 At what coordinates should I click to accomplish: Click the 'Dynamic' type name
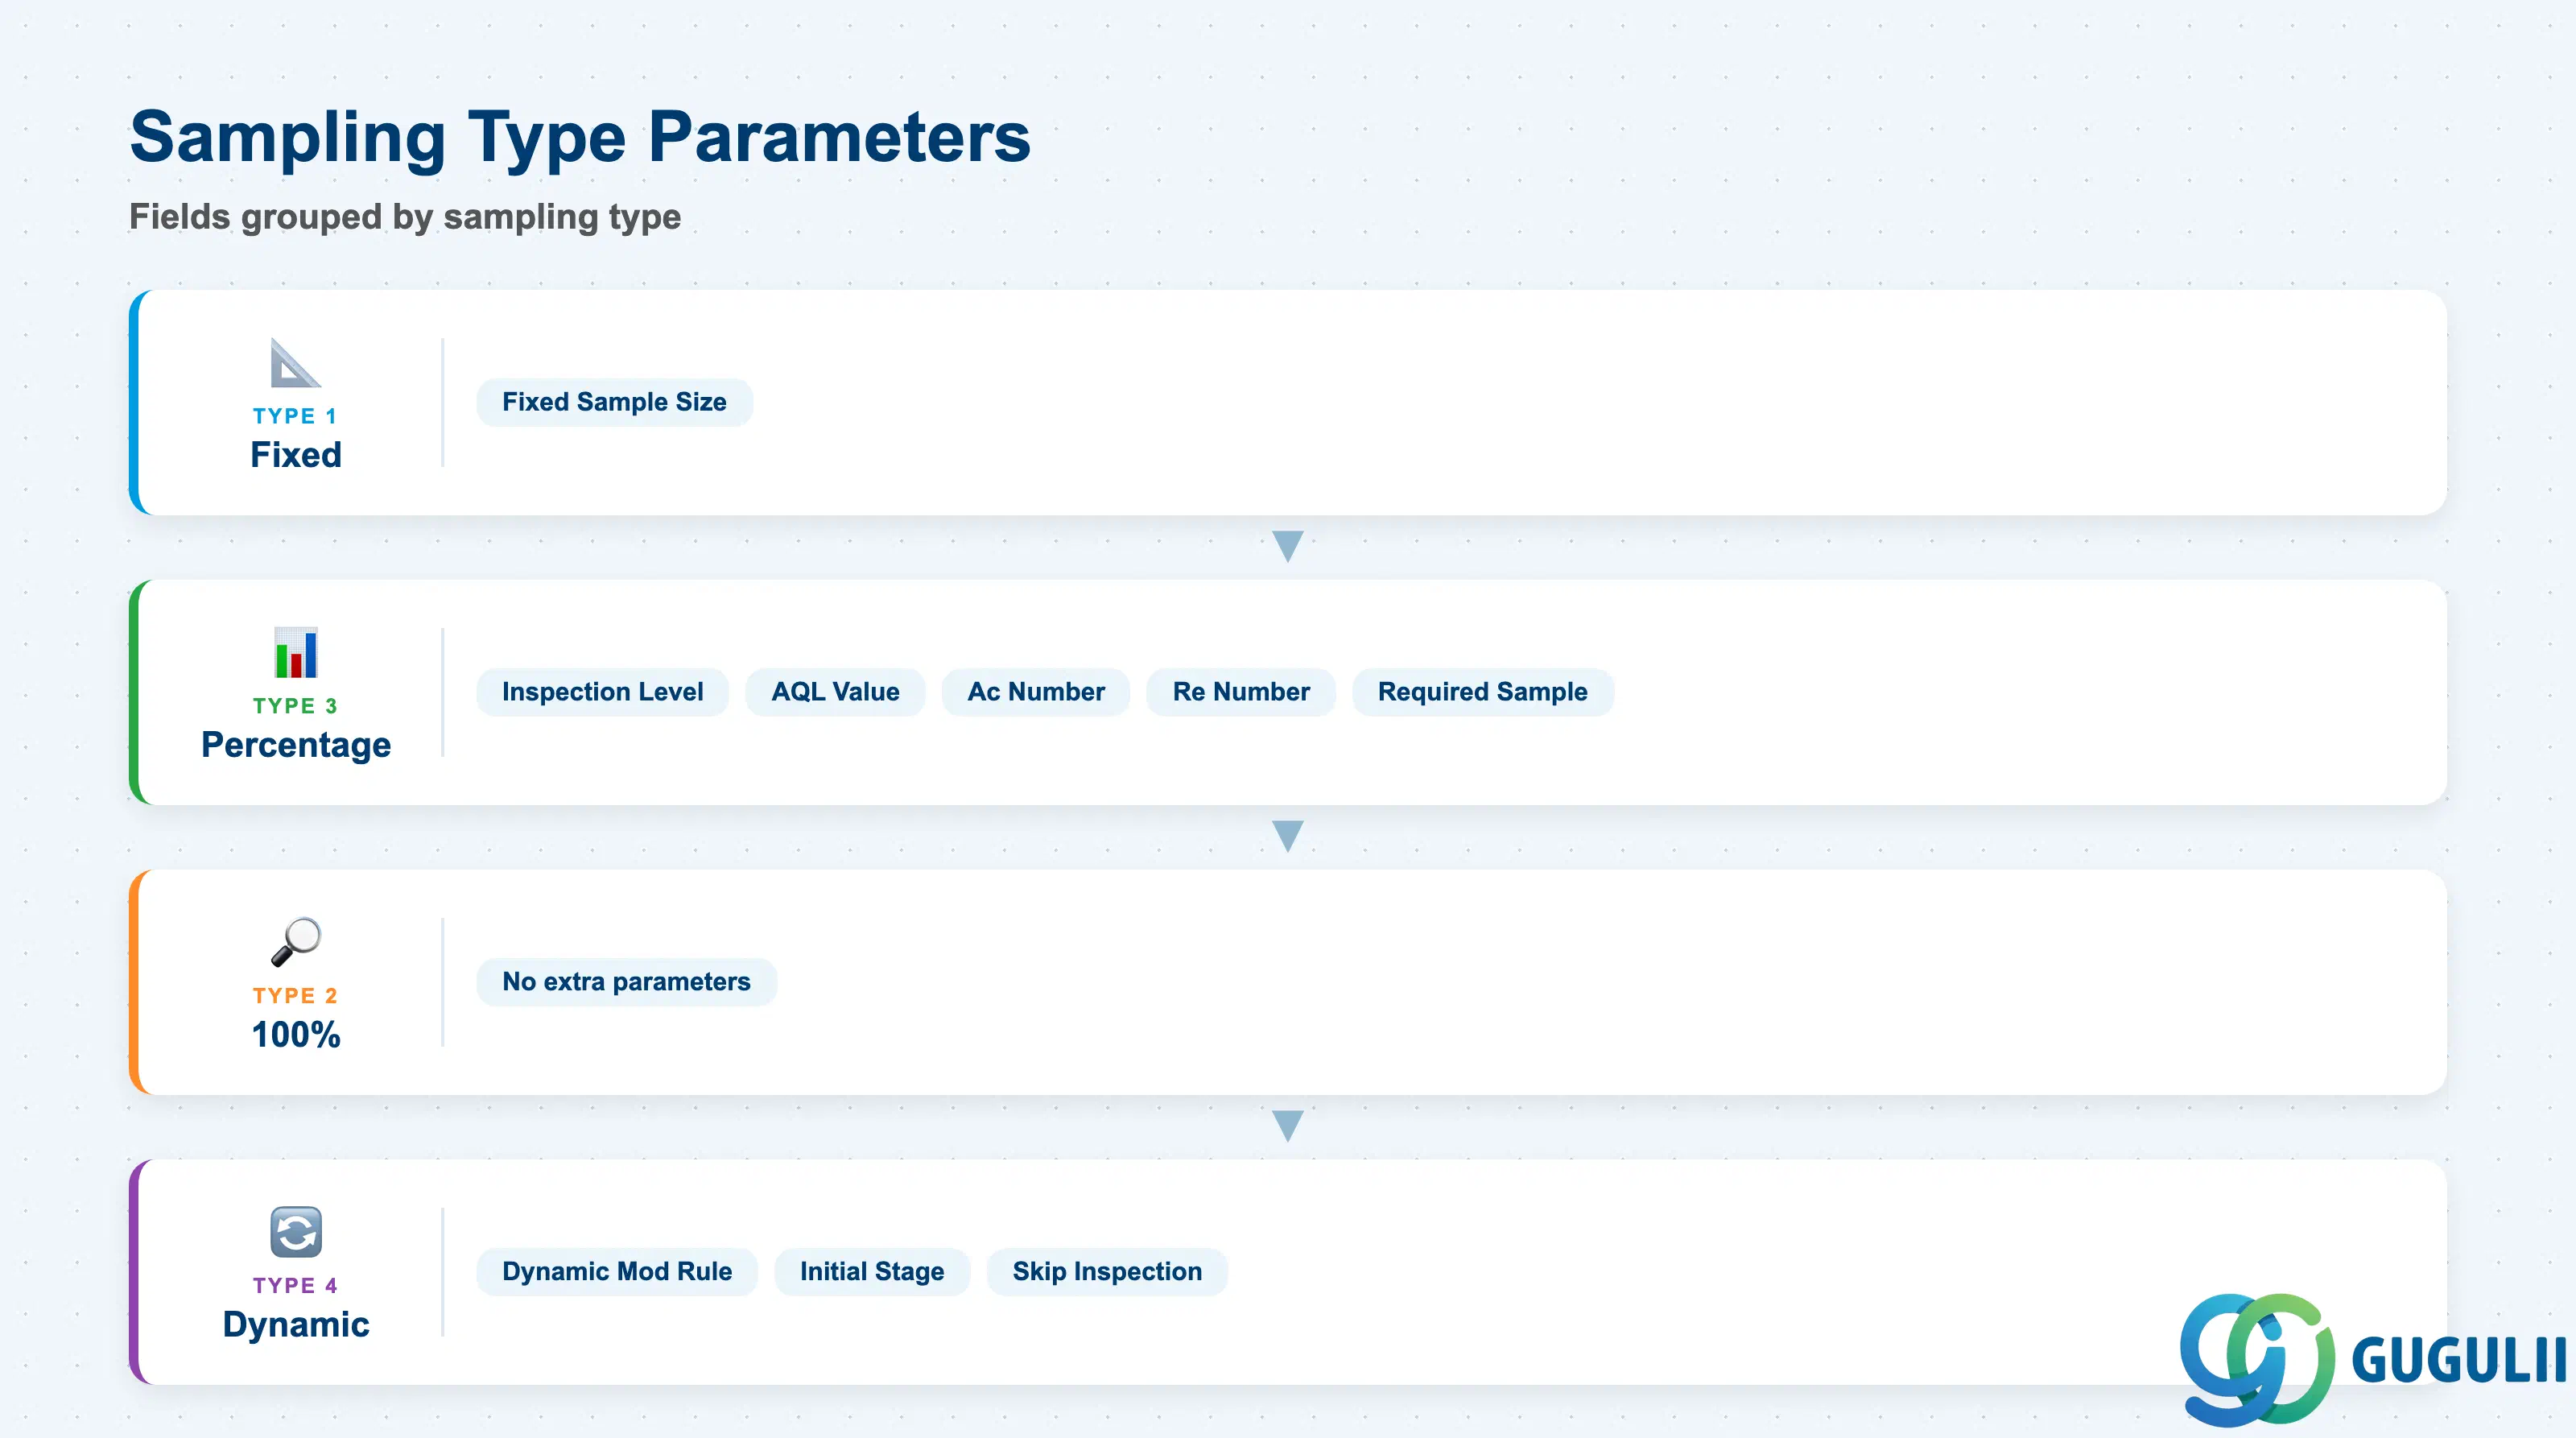296,1325
